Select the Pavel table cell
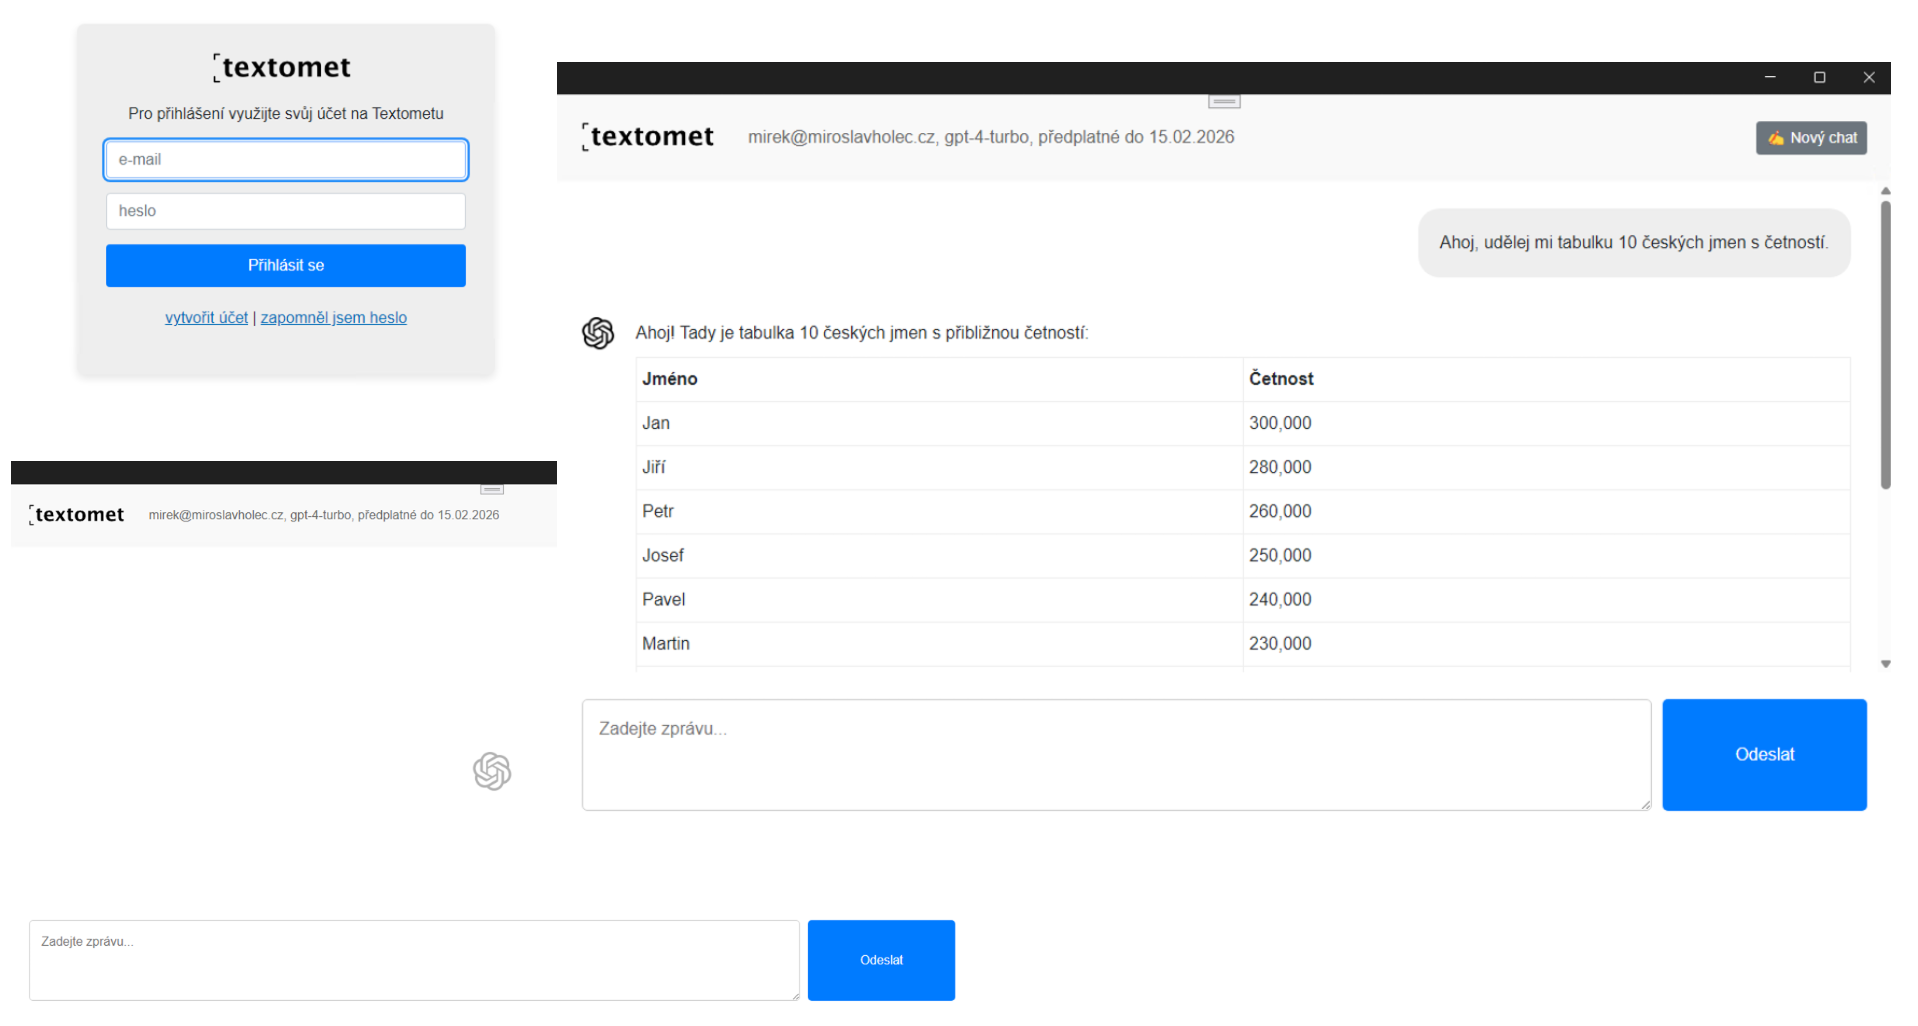The image size is (1918, 1026). point(939,599)
